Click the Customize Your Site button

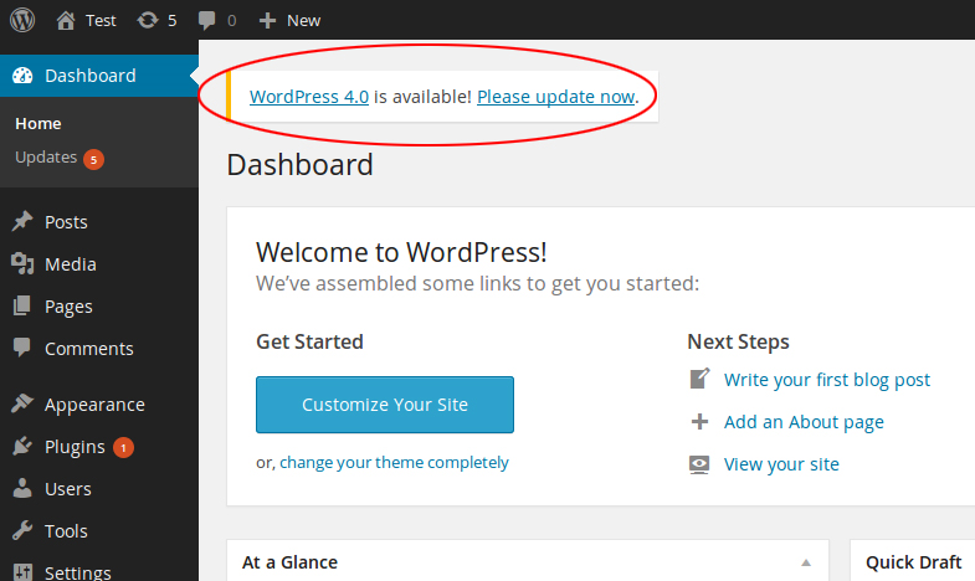point(385,404)
